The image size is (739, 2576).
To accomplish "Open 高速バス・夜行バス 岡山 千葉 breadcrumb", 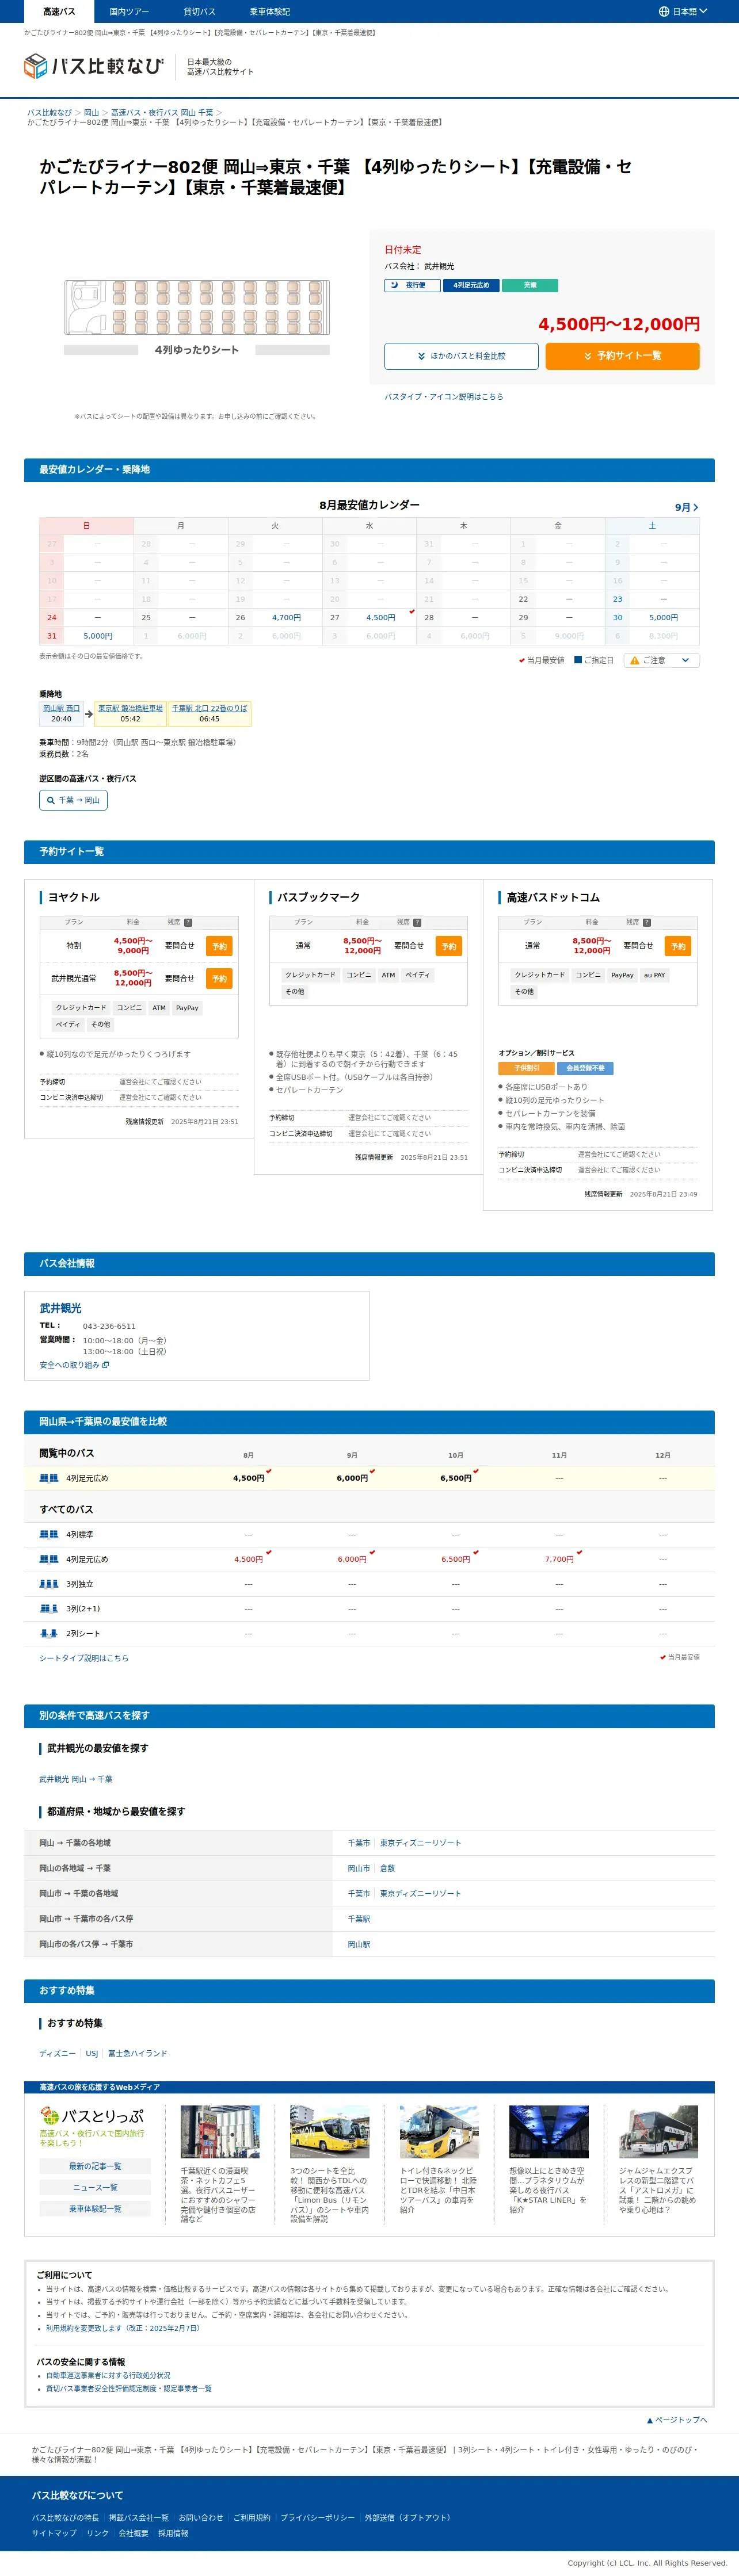I will 162,113.
